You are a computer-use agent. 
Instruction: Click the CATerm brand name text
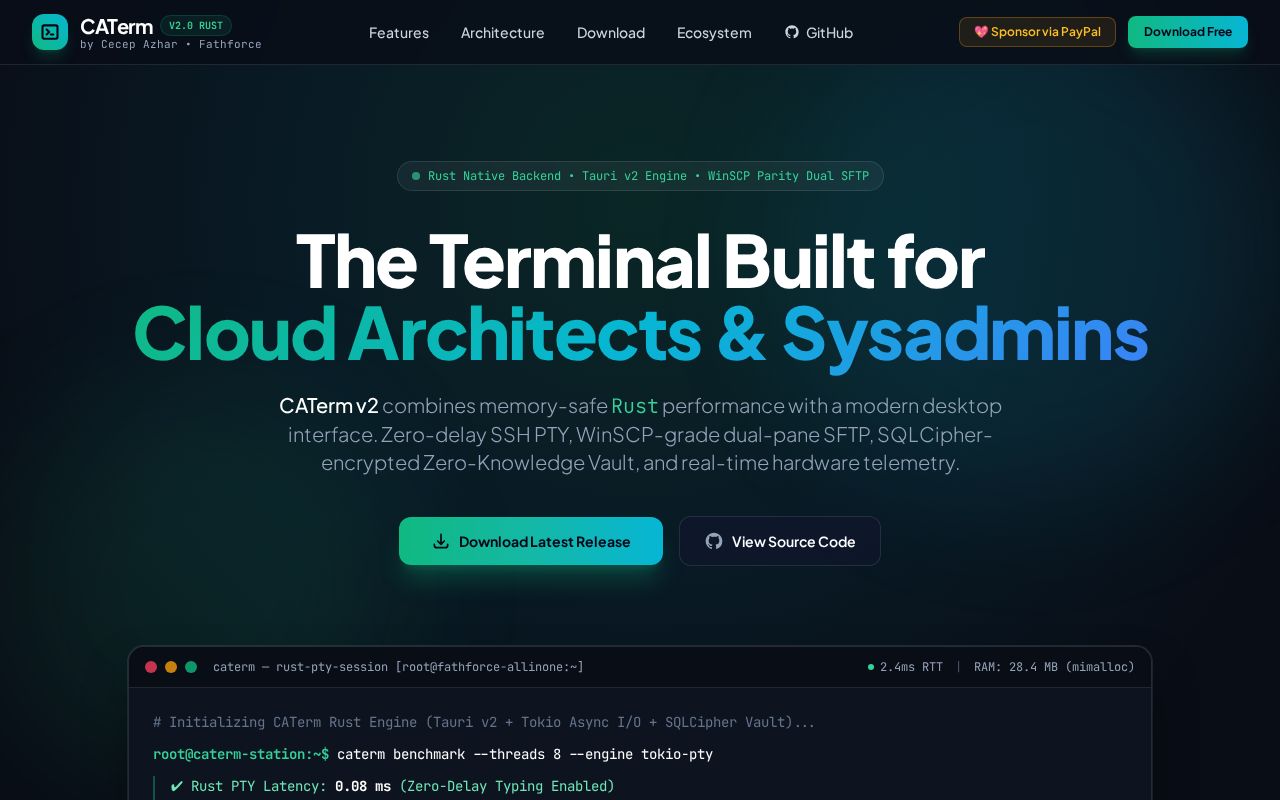pos(116,27)
